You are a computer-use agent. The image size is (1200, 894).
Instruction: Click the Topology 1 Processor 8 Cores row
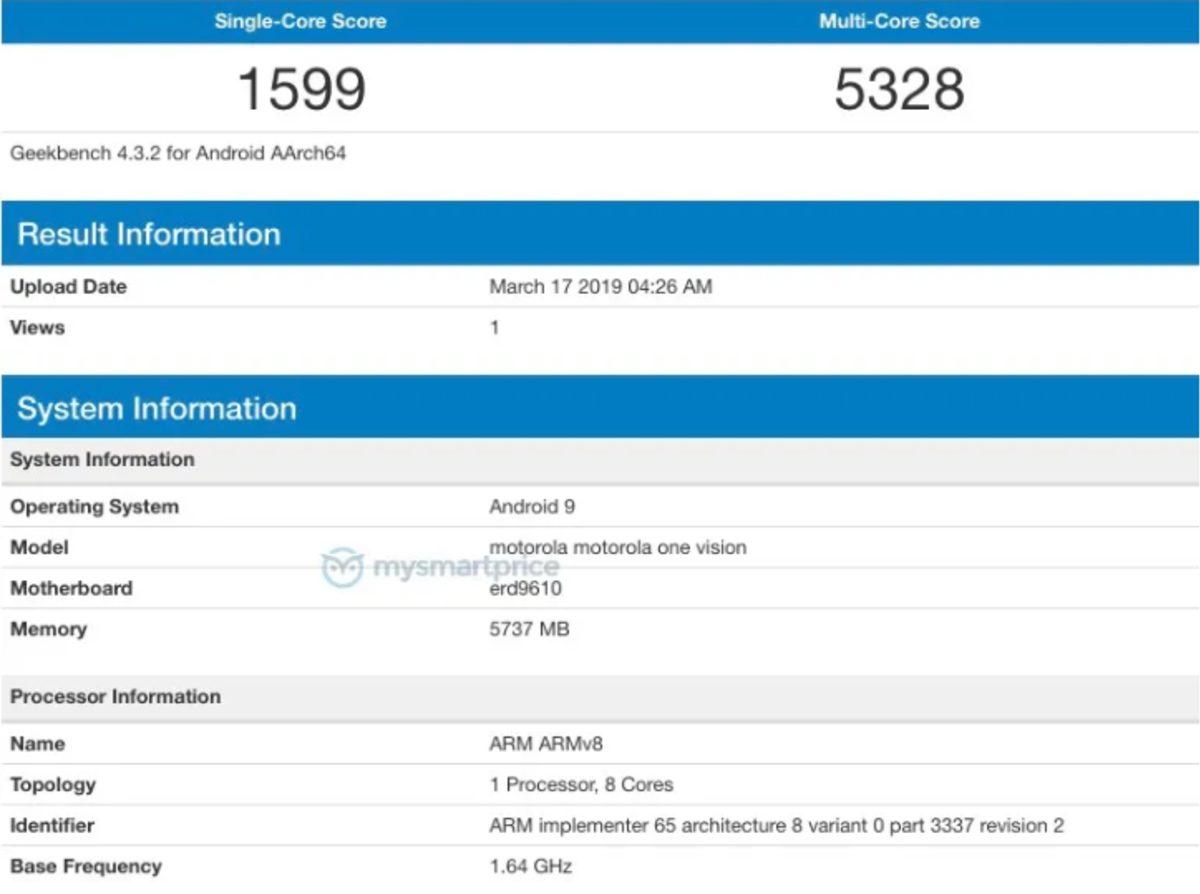coord(580,784)
